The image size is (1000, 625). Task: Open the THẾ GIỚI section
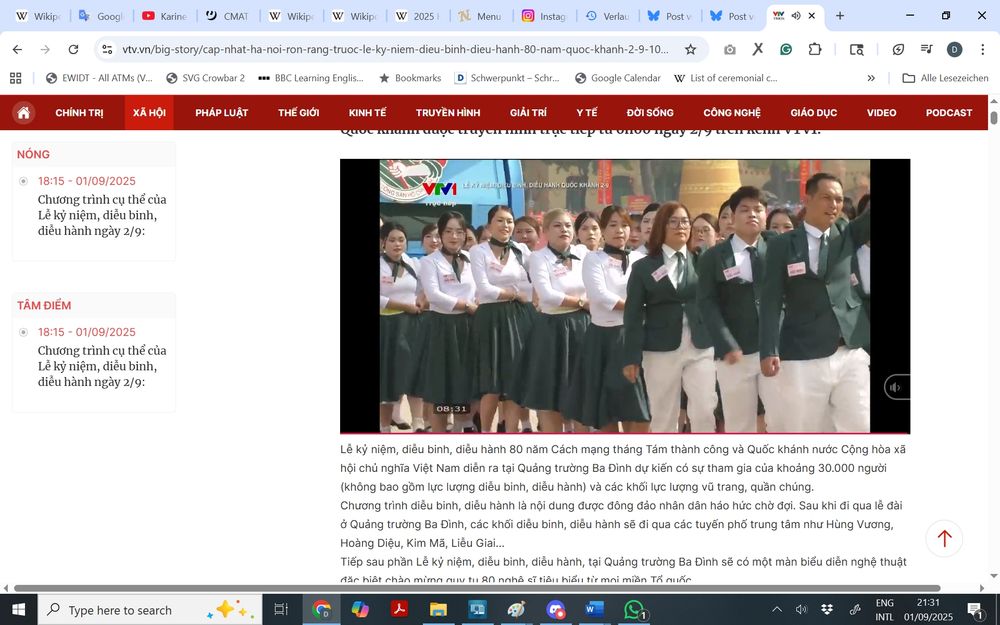(x=298, y=113)
